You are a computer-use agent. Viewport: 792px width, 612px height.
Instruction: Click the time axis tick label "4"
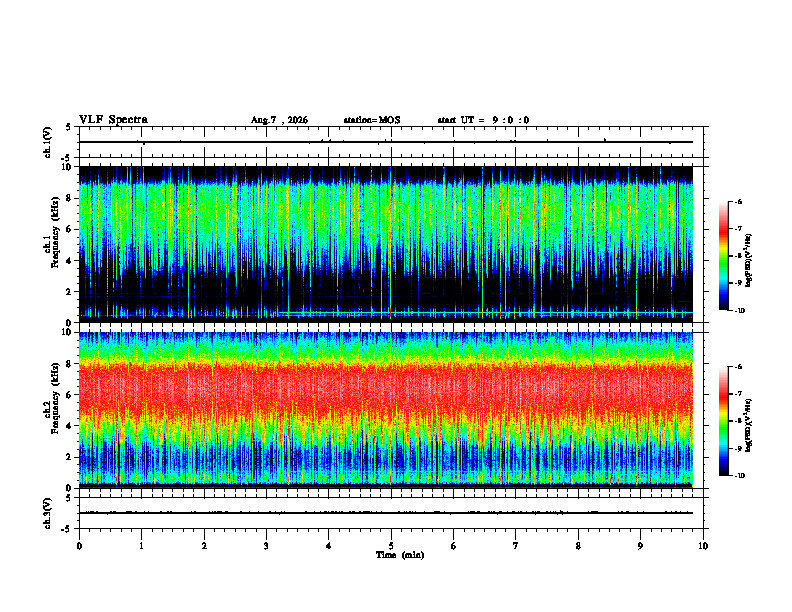[329, 546]
